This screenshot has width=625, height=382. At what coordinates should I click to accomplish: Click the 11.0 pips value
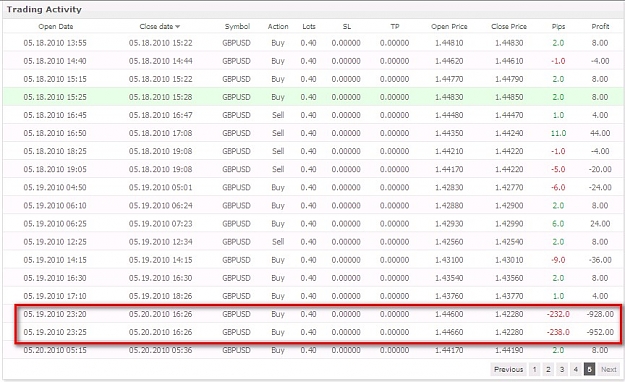pos(558,133)
